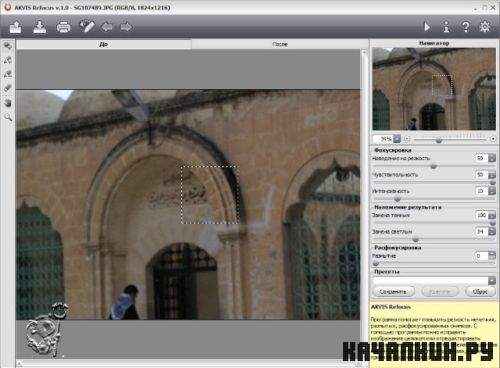500x368 pixels.
Task: Click the Фокусировка section header
Action: pos(393,150)
